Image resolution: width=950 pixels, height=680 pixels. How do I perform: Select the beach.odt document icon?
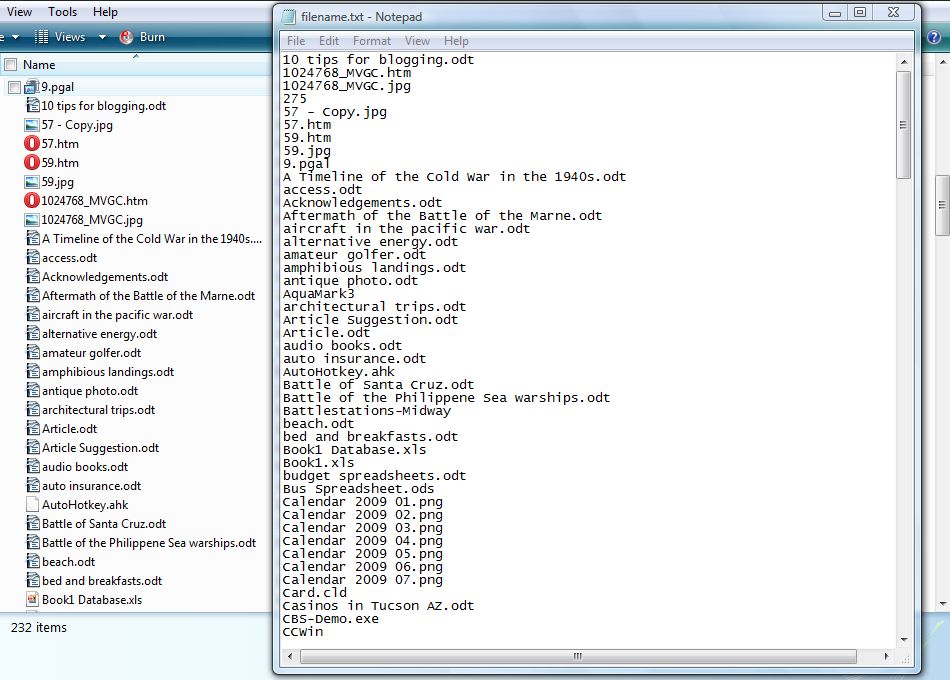(x=33, y=561)
